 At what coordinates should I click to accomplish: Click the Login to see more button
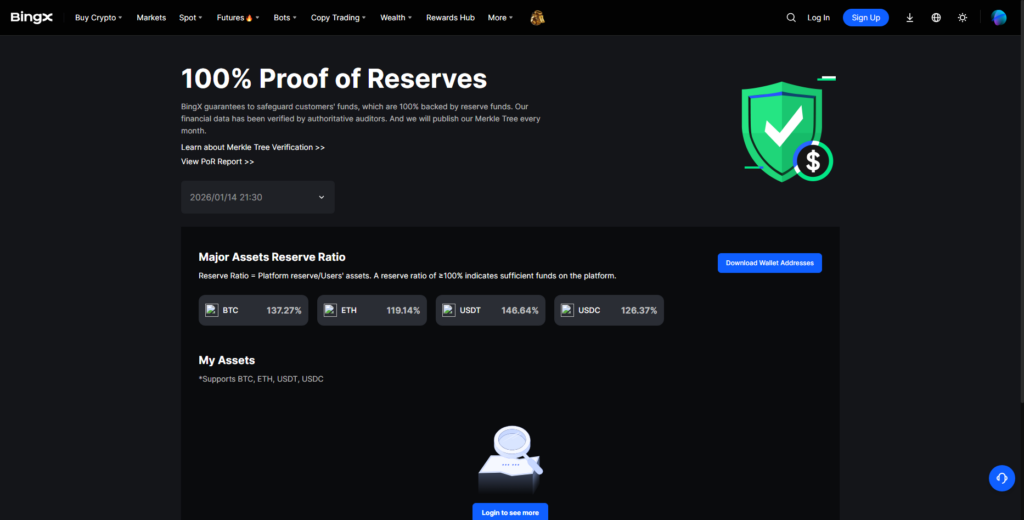(510, 512)
